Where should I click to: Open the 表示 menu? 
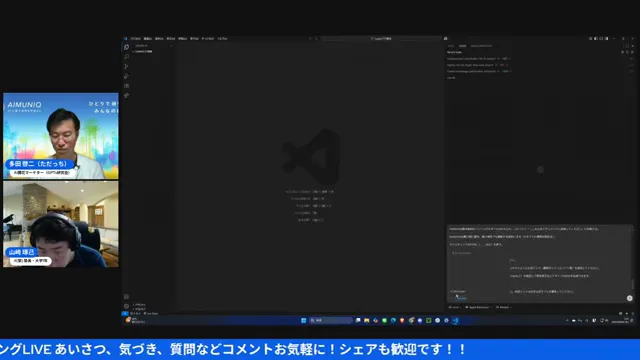pos(171,39)
